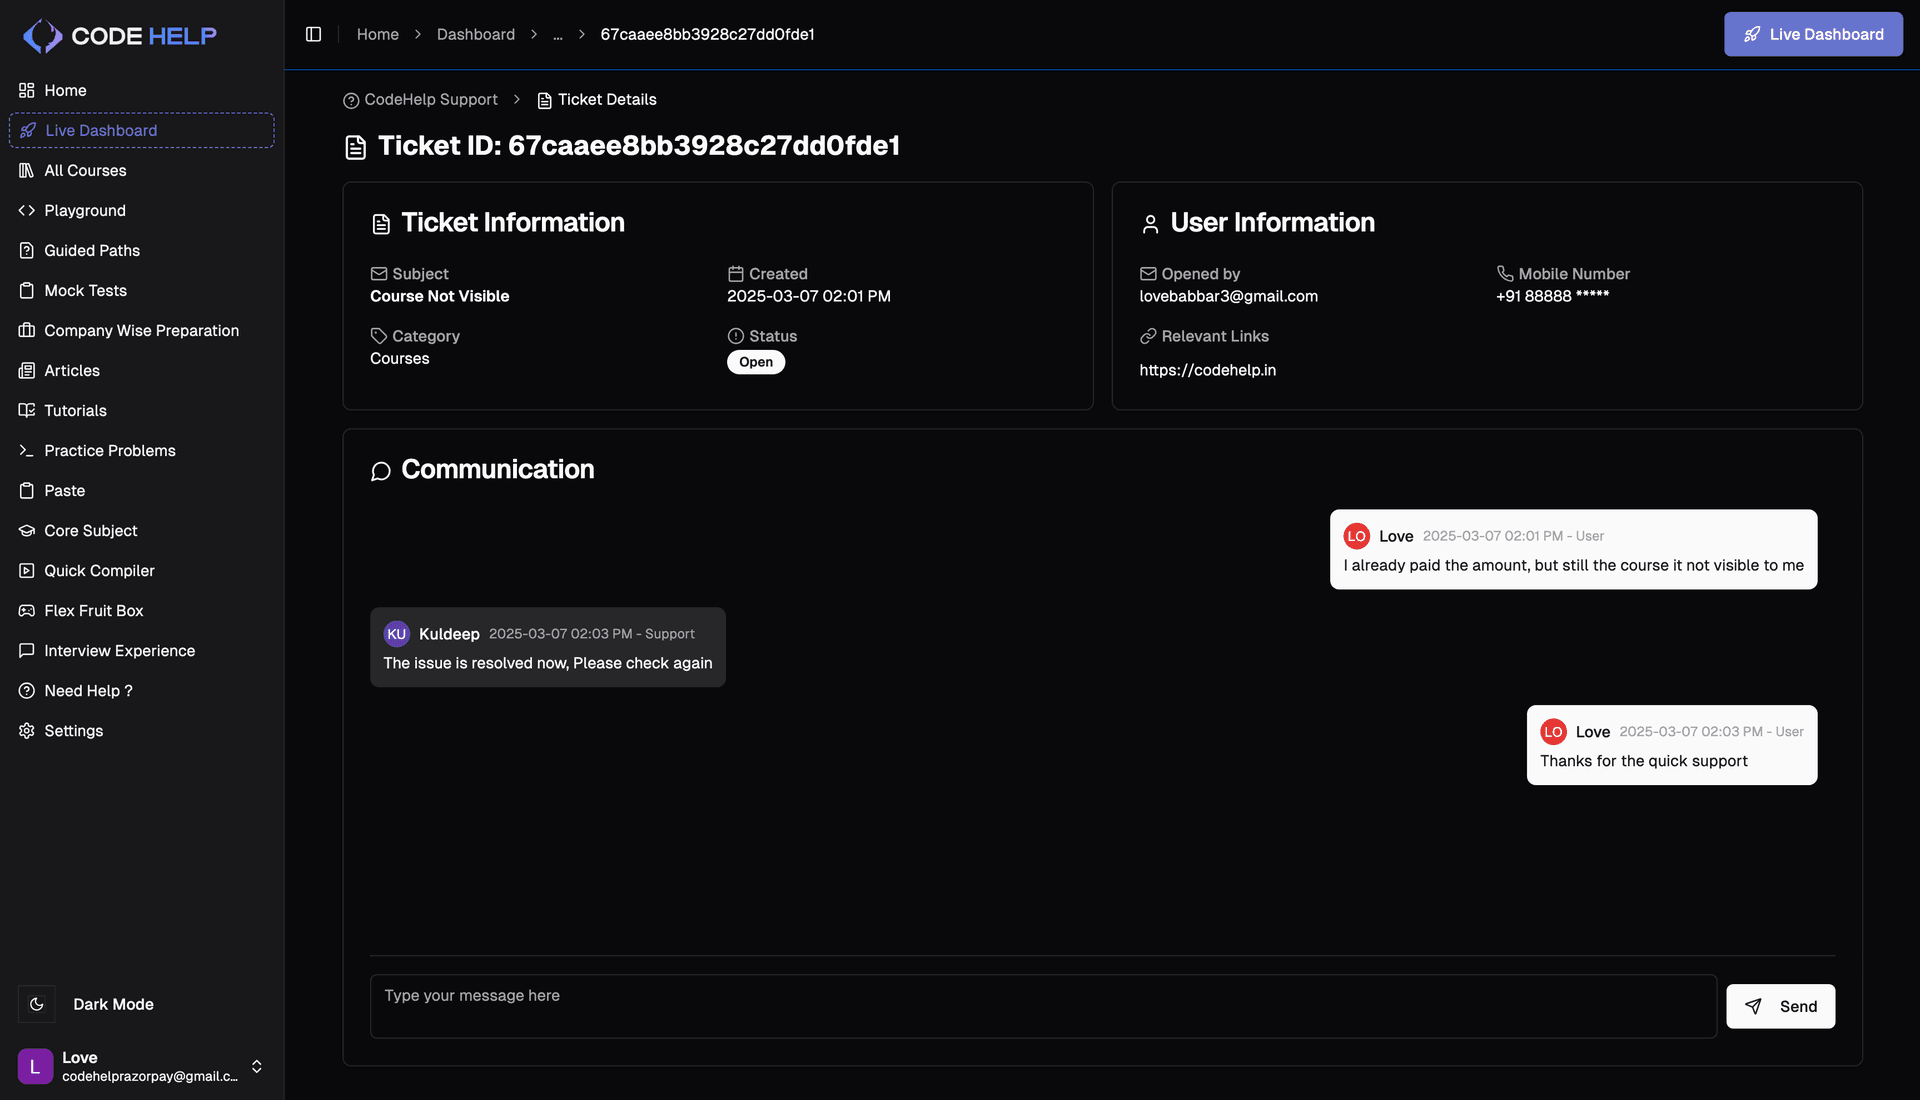The width and height of the screenshot is (1920, 1100).
Task: Click the Dashboard breadcrumb link
Action: [x=475, y=34]
